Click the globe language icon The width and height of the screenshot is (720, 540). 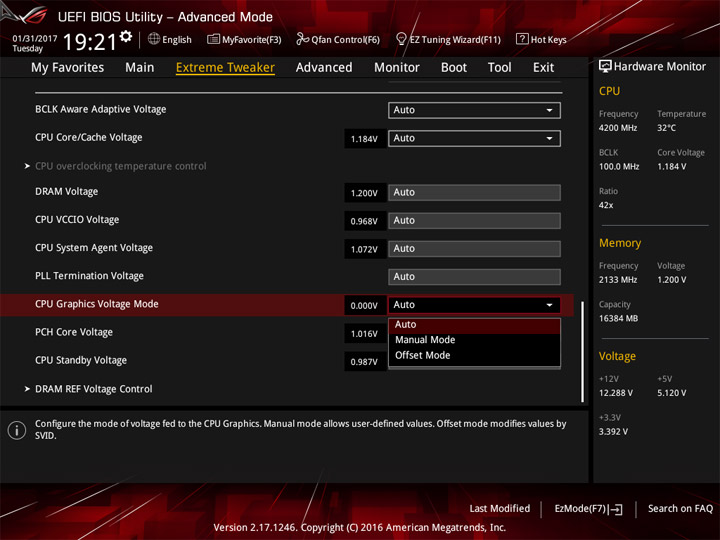[x=154, y=39]
